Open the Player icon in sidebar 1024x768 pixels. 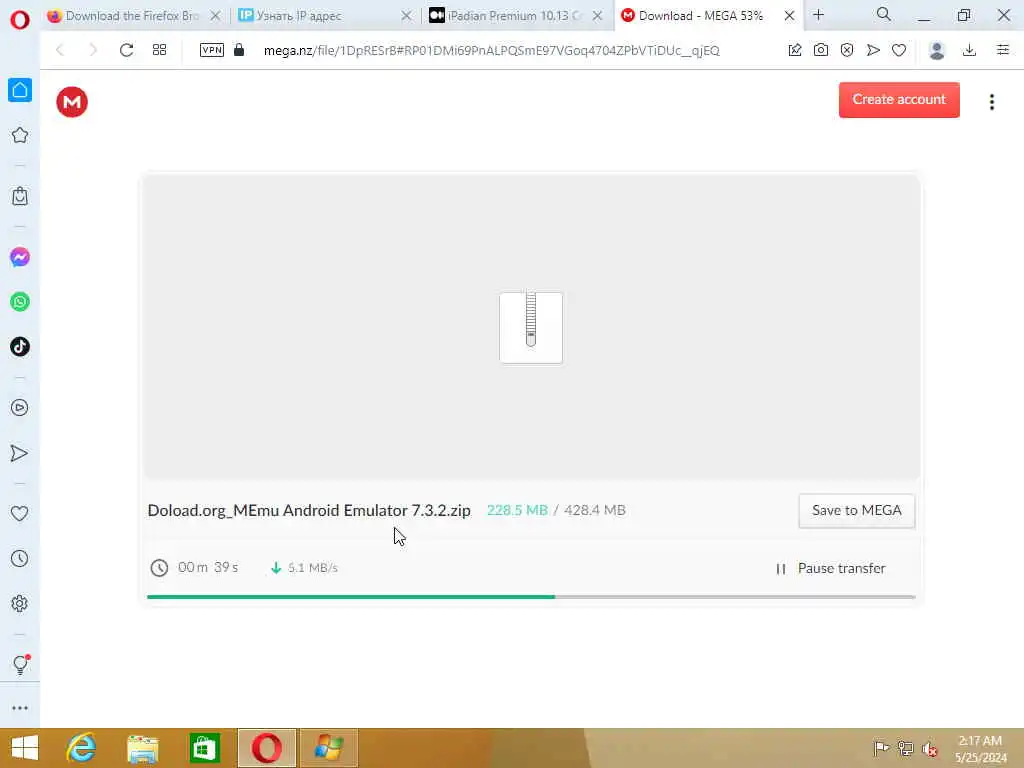pos(20,408)
